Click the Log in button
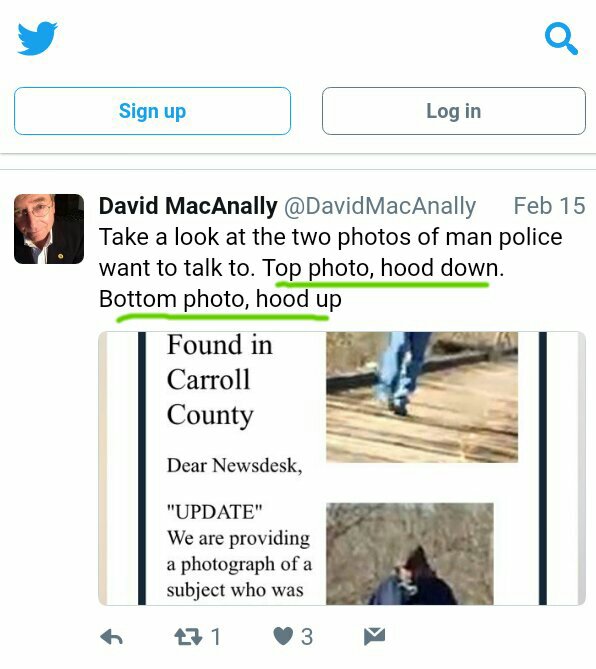This screenshot has width=596, height=669. tap(454, 111)
